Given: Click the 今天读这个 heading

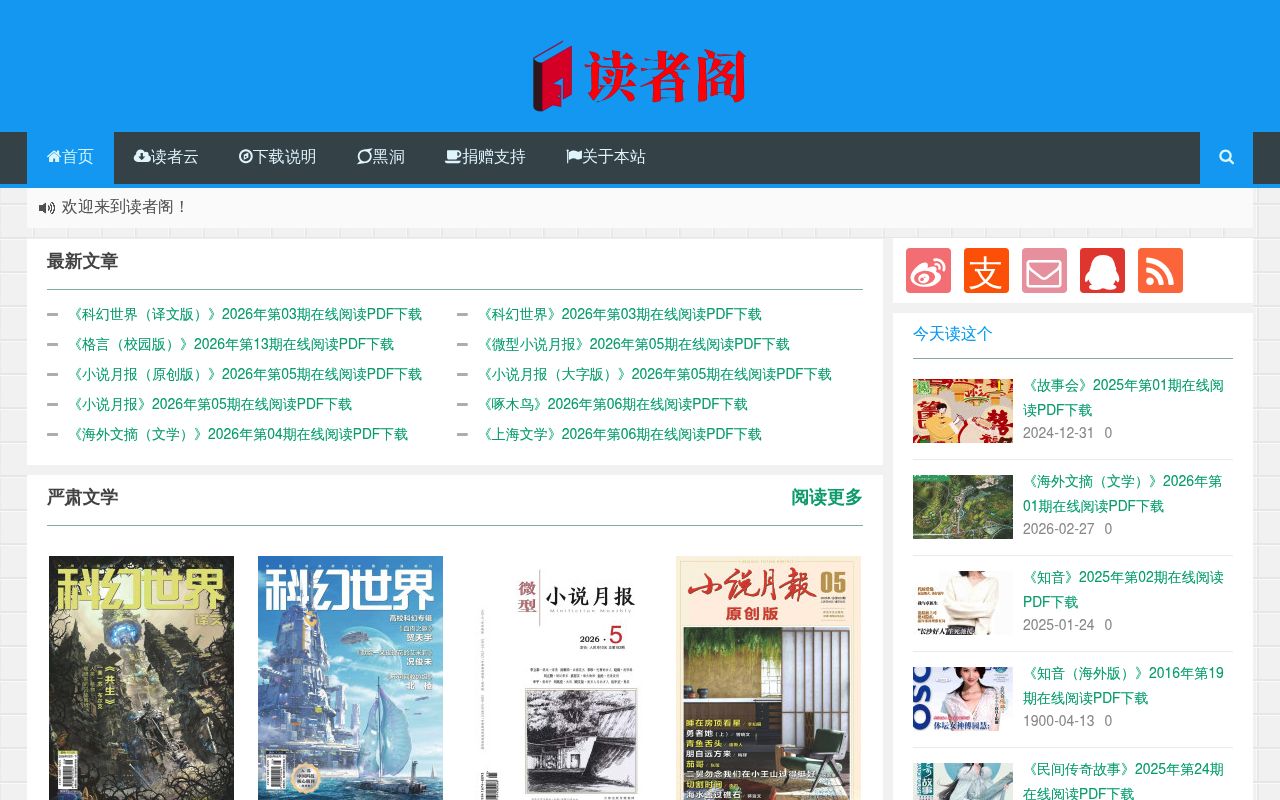Looking at the screenshot, I should [953, 334].
